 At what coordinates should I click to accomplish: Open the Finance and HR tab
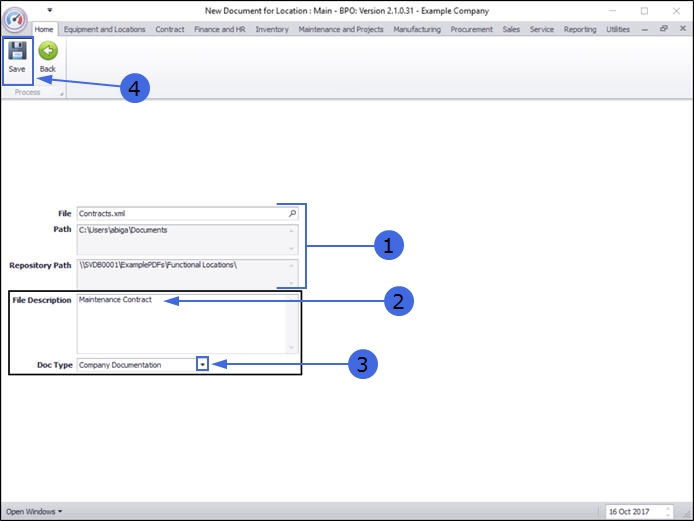[220, 29]
